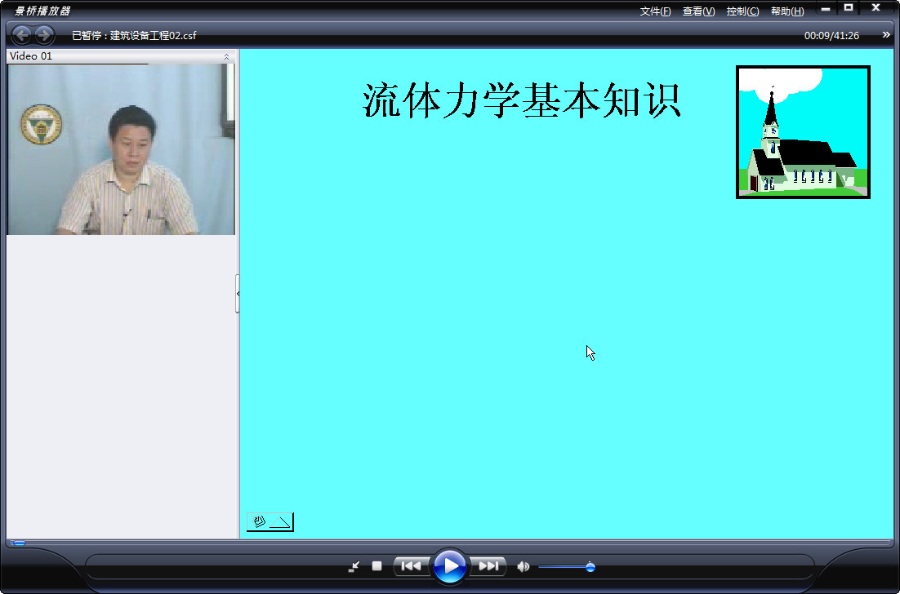This screenshot has width=900, height=594.
Task: Skip to the previous chapter
Action: tap(411, 566)
